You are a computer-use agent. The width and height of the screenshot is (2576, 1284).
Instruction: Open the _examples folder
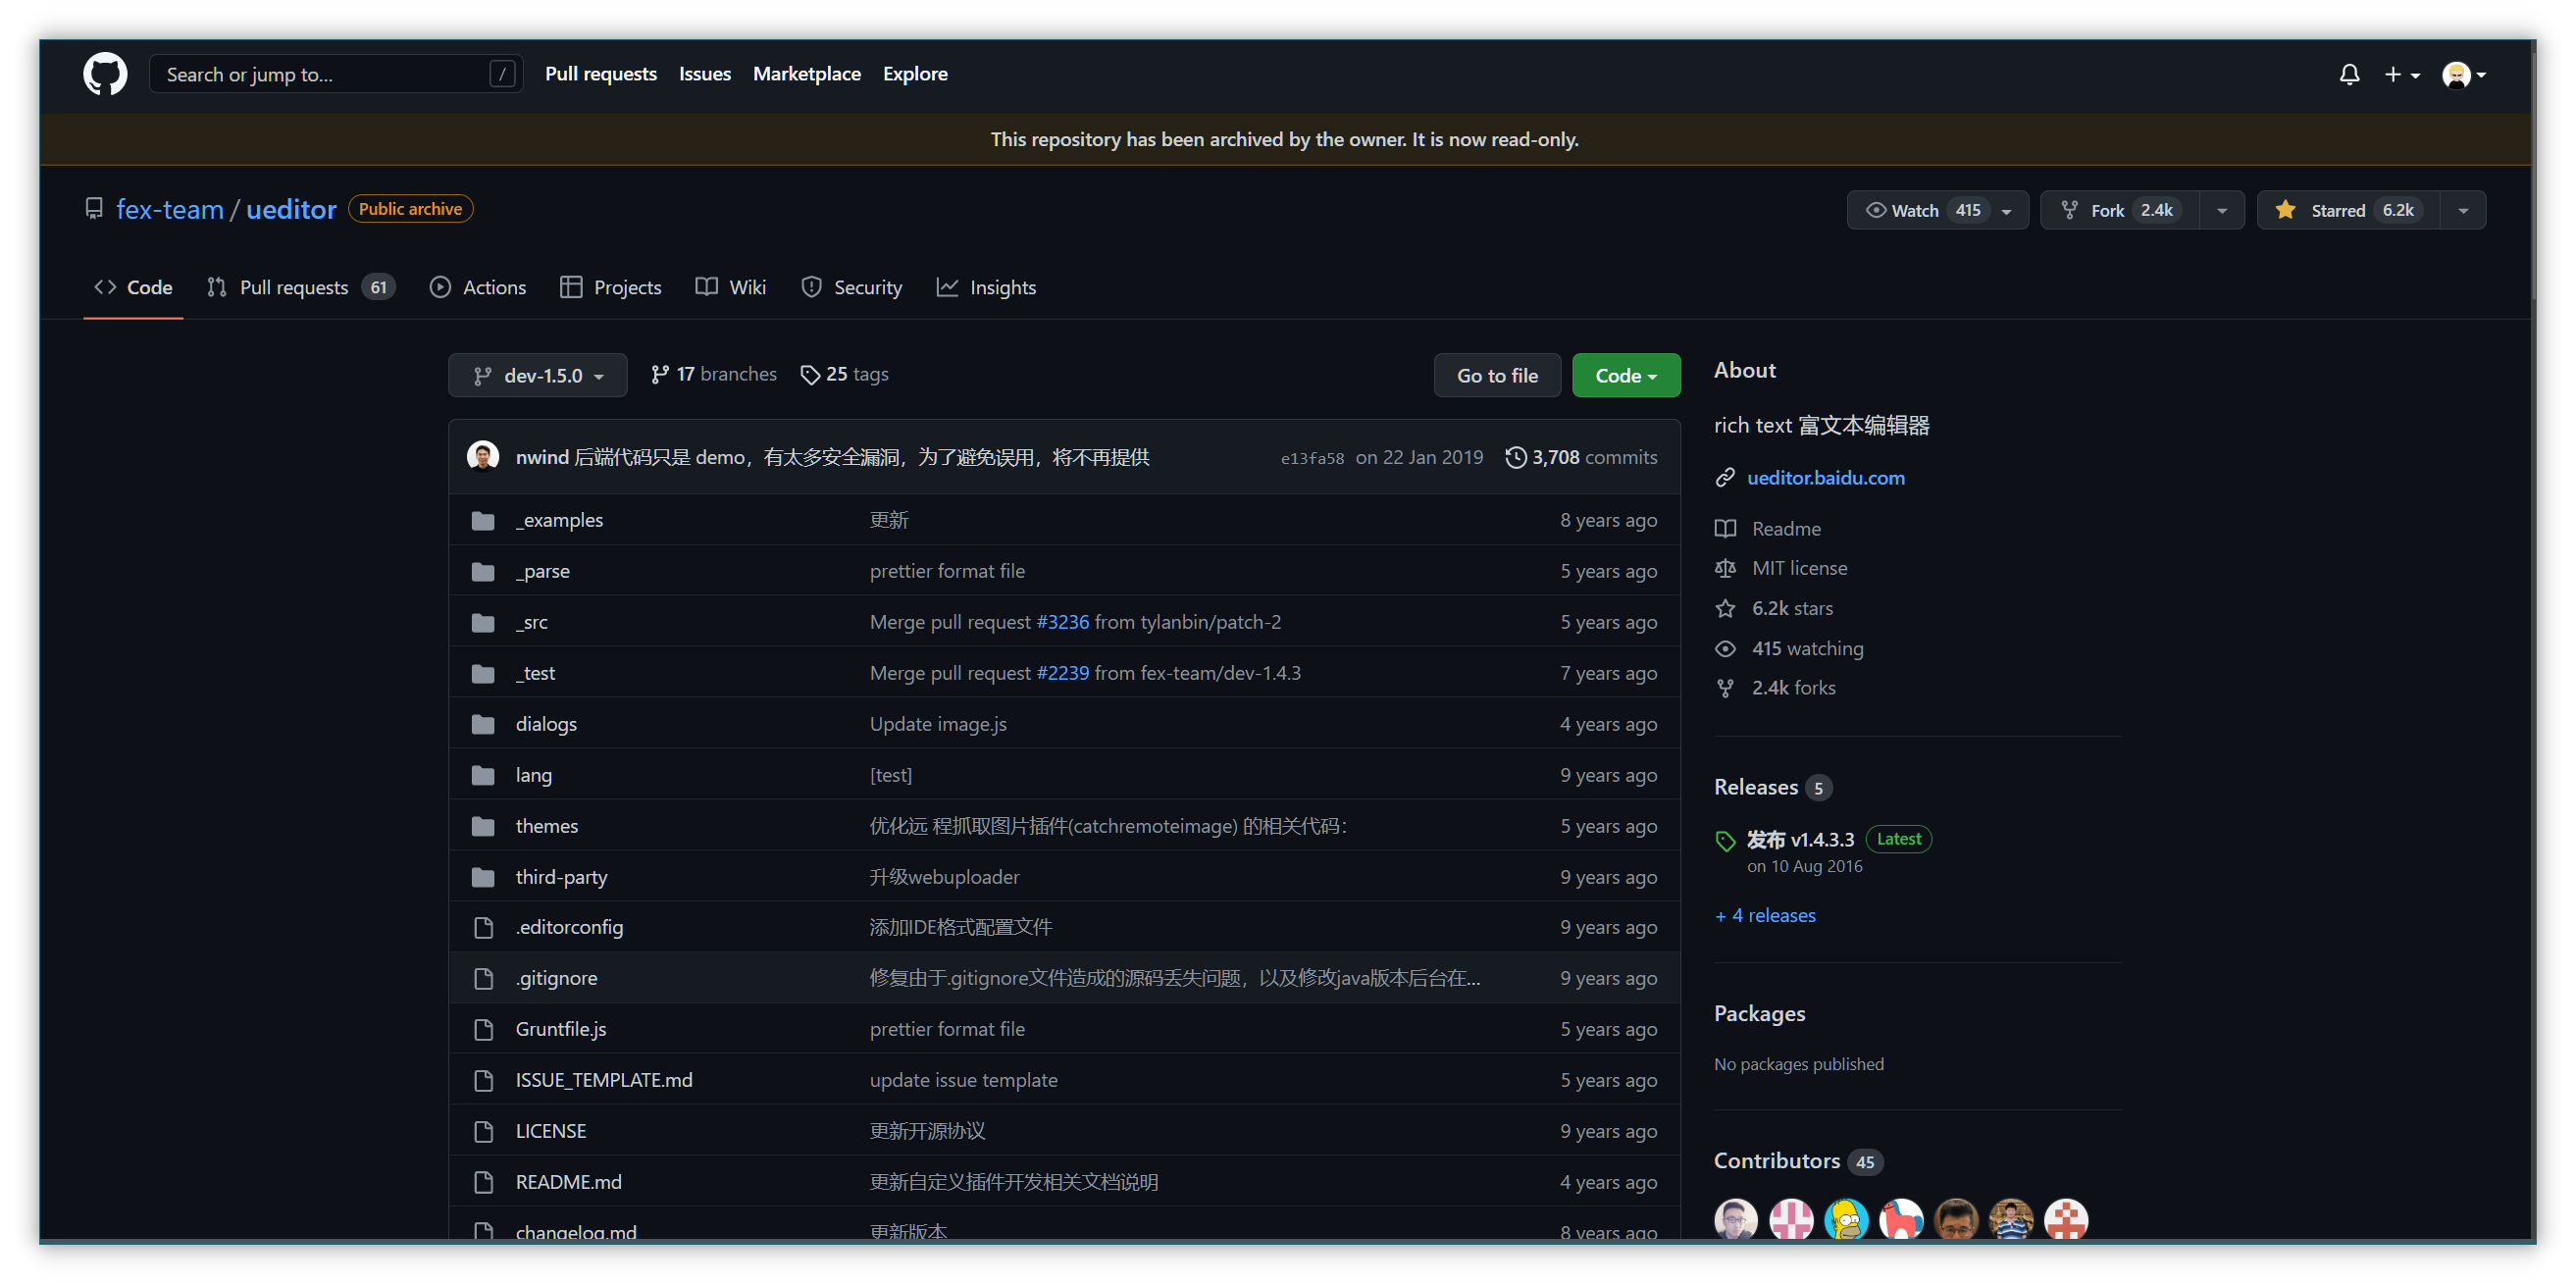pyautogui.click(x=559, y=520)
